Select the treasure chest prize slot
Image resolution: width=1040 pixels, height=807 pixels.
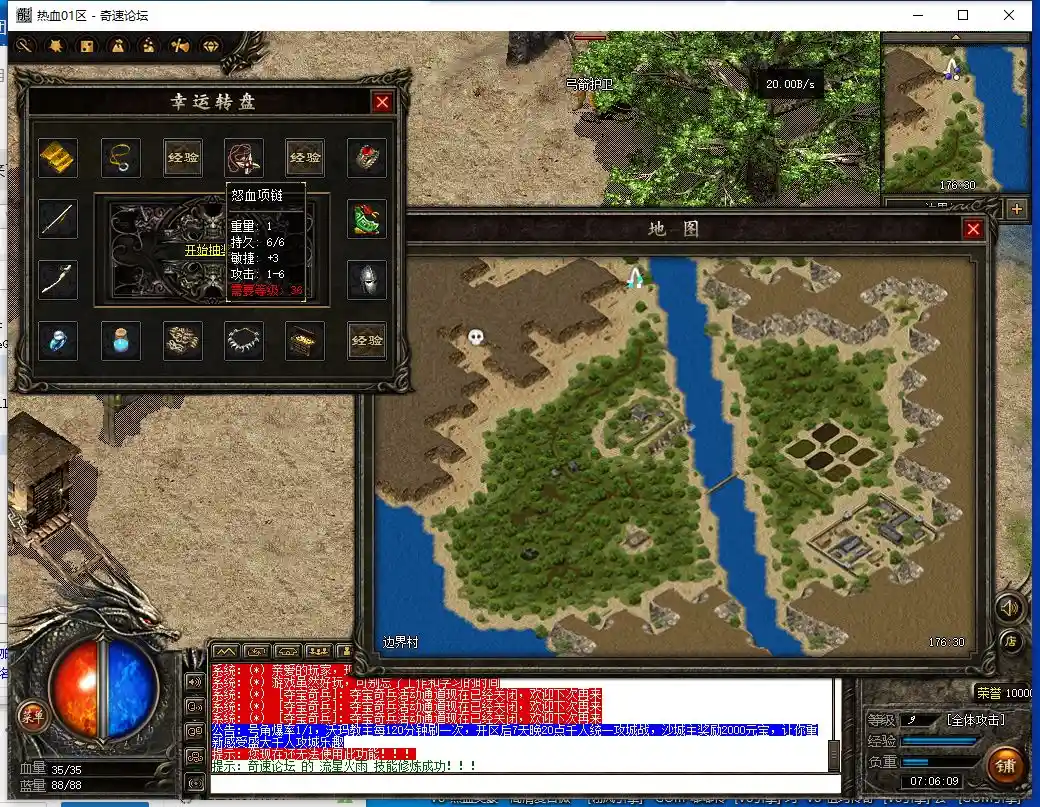[x=304, y=341]
